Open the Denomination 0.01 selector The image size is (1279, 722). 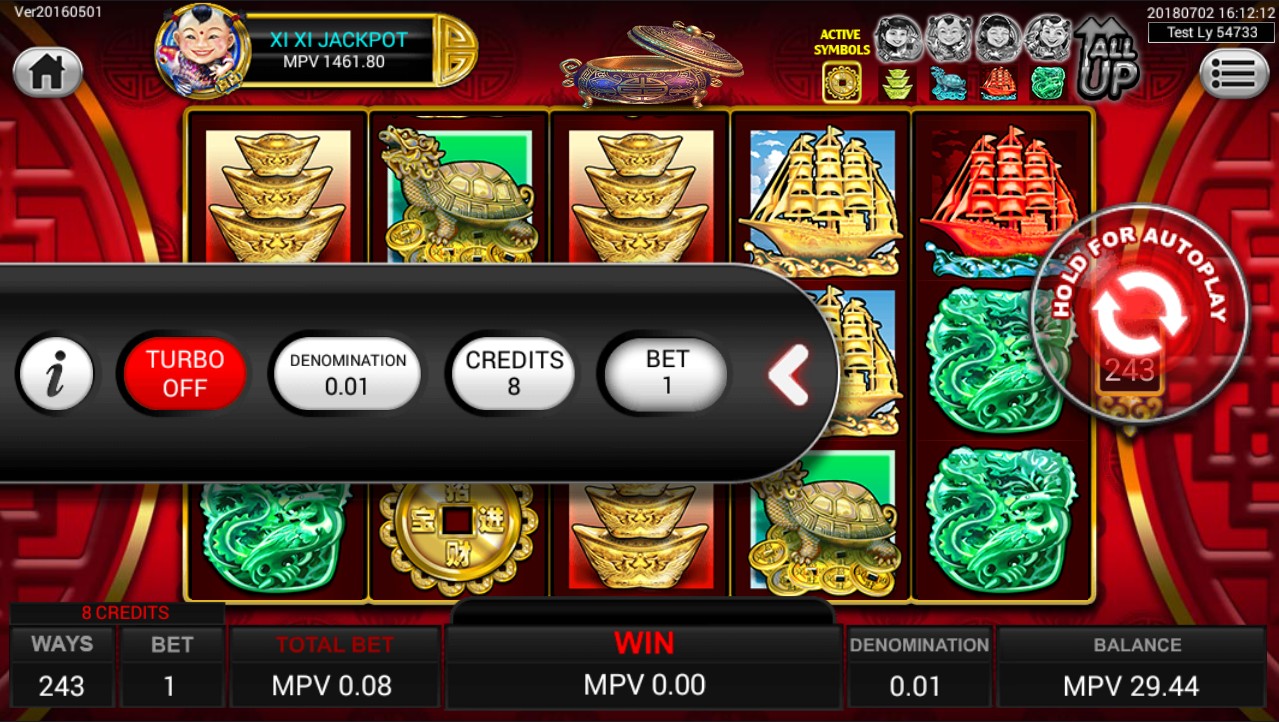(x=347, y=374)
